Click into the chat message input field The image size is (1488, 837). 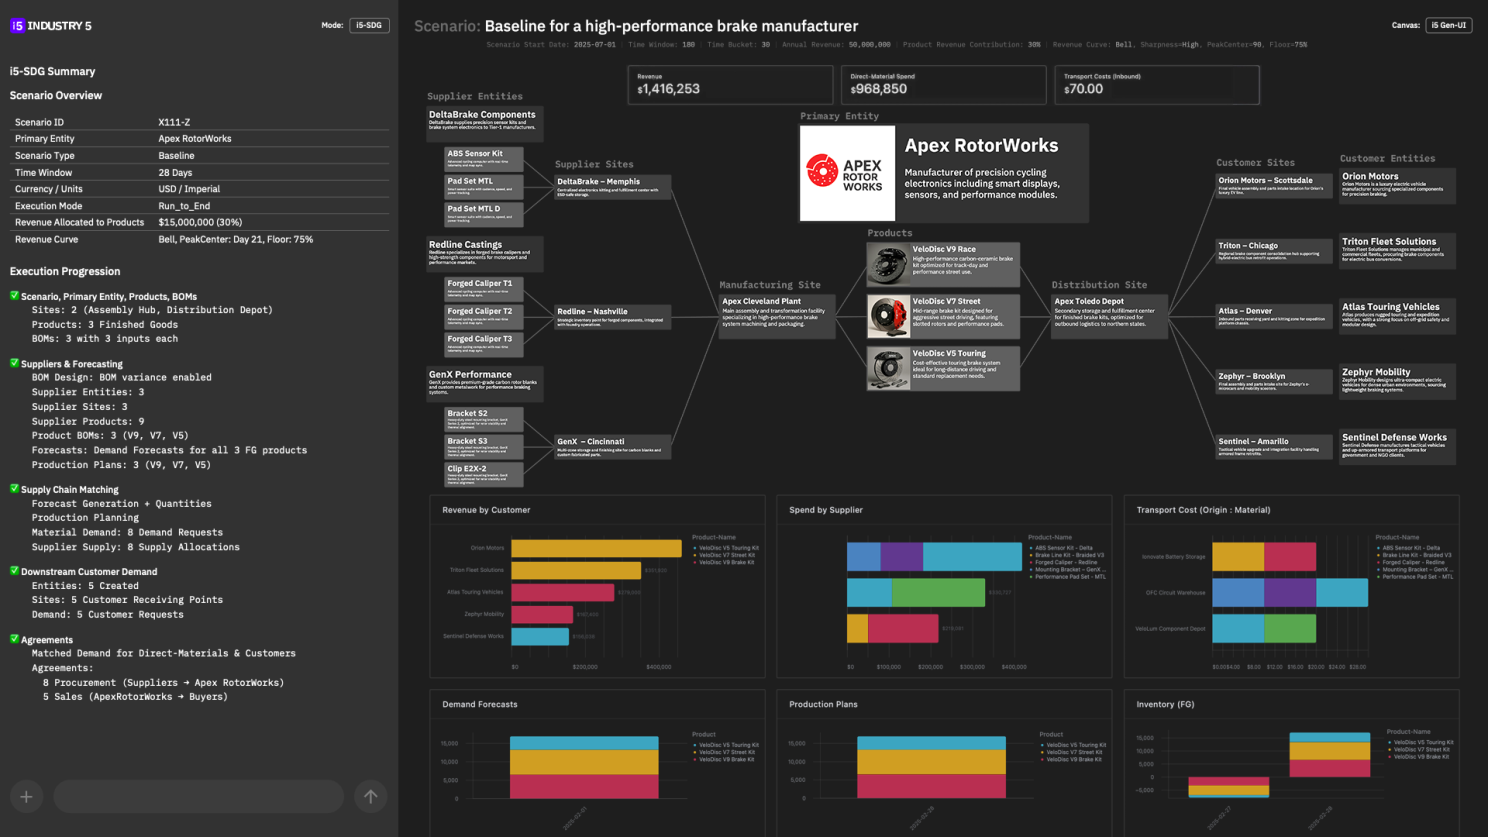198,797
